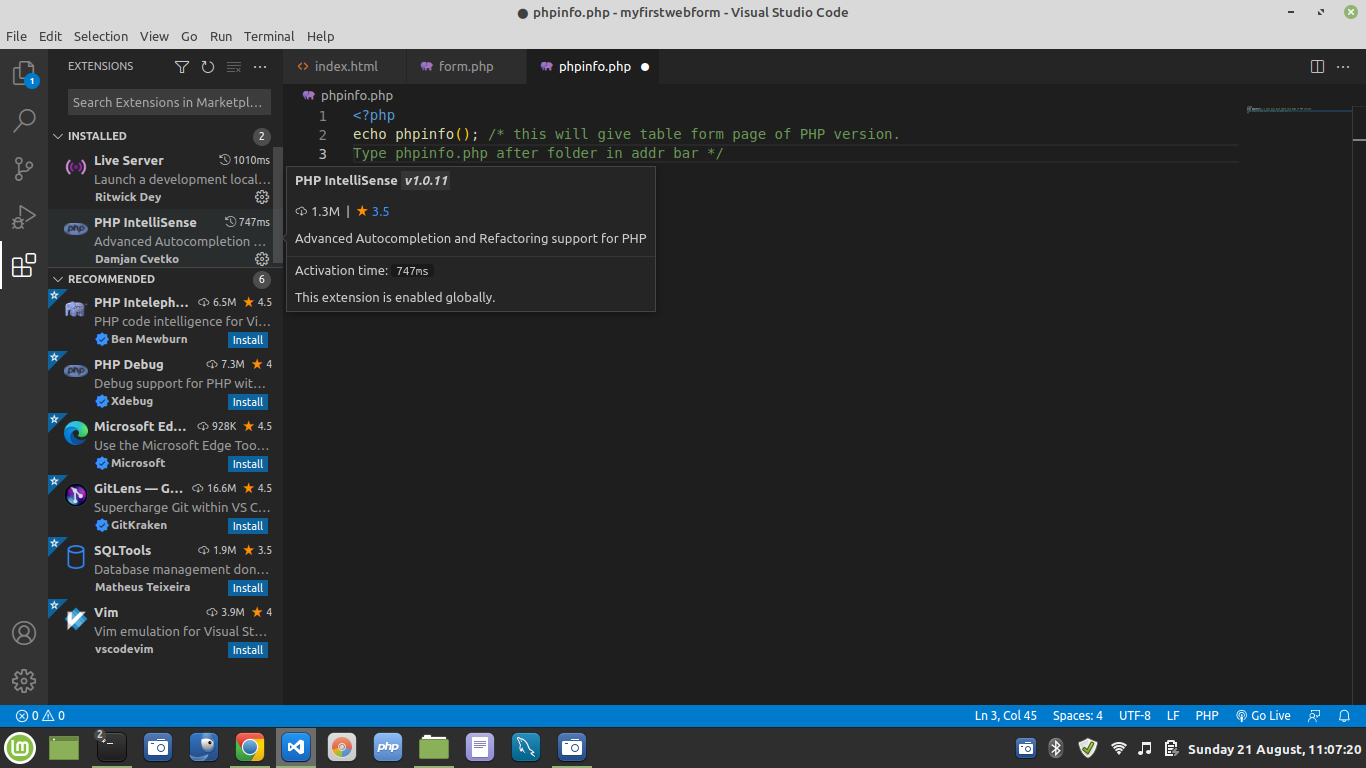Toggle Go Live server in status bar
1366x768 pixels.
click(1263, 716)
